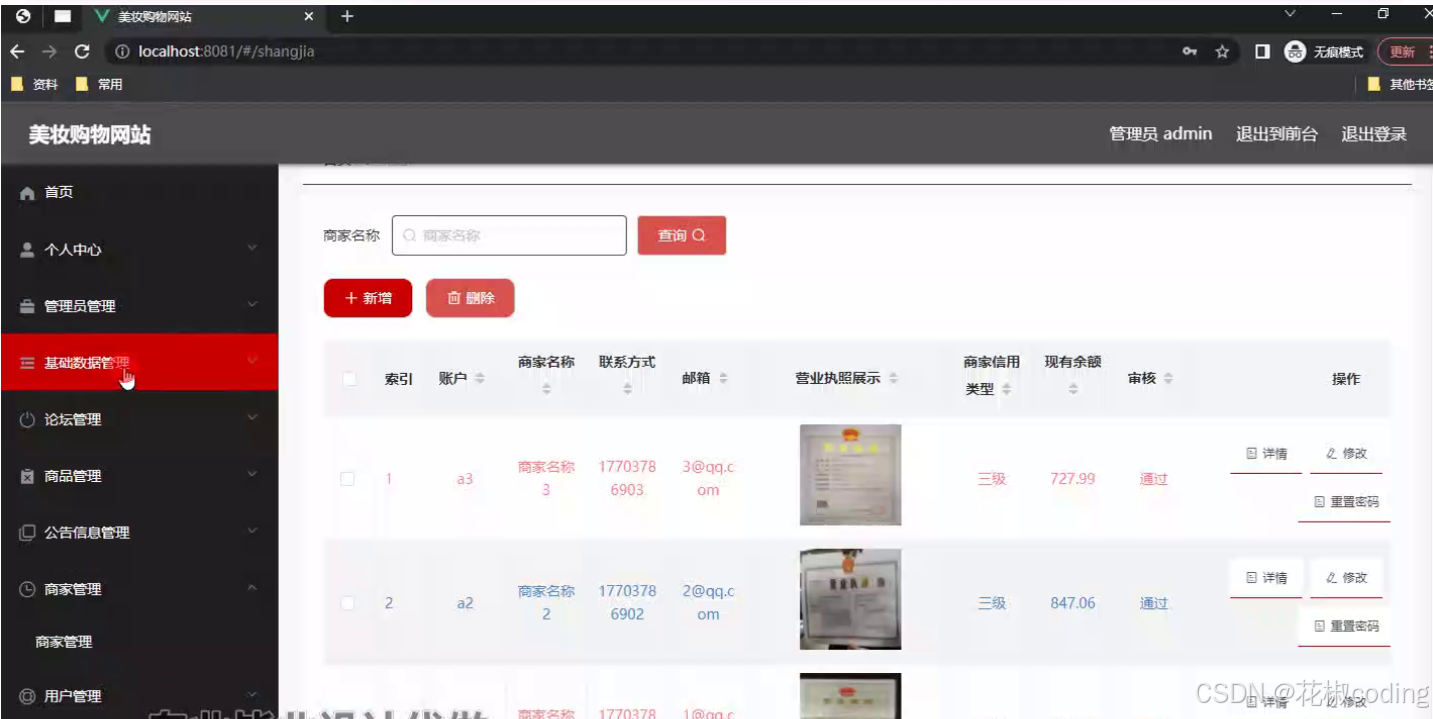
Task: Click the clock icon beside 商家管理 menu
Action: click(28, 590)
